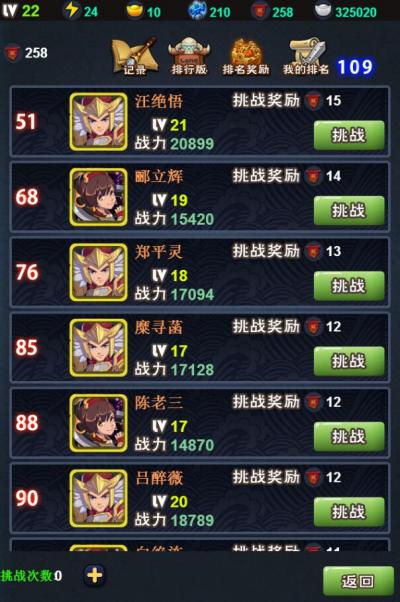
Task: View avatar of 陈老三 at rank 88
Action: tap(98, 423)
